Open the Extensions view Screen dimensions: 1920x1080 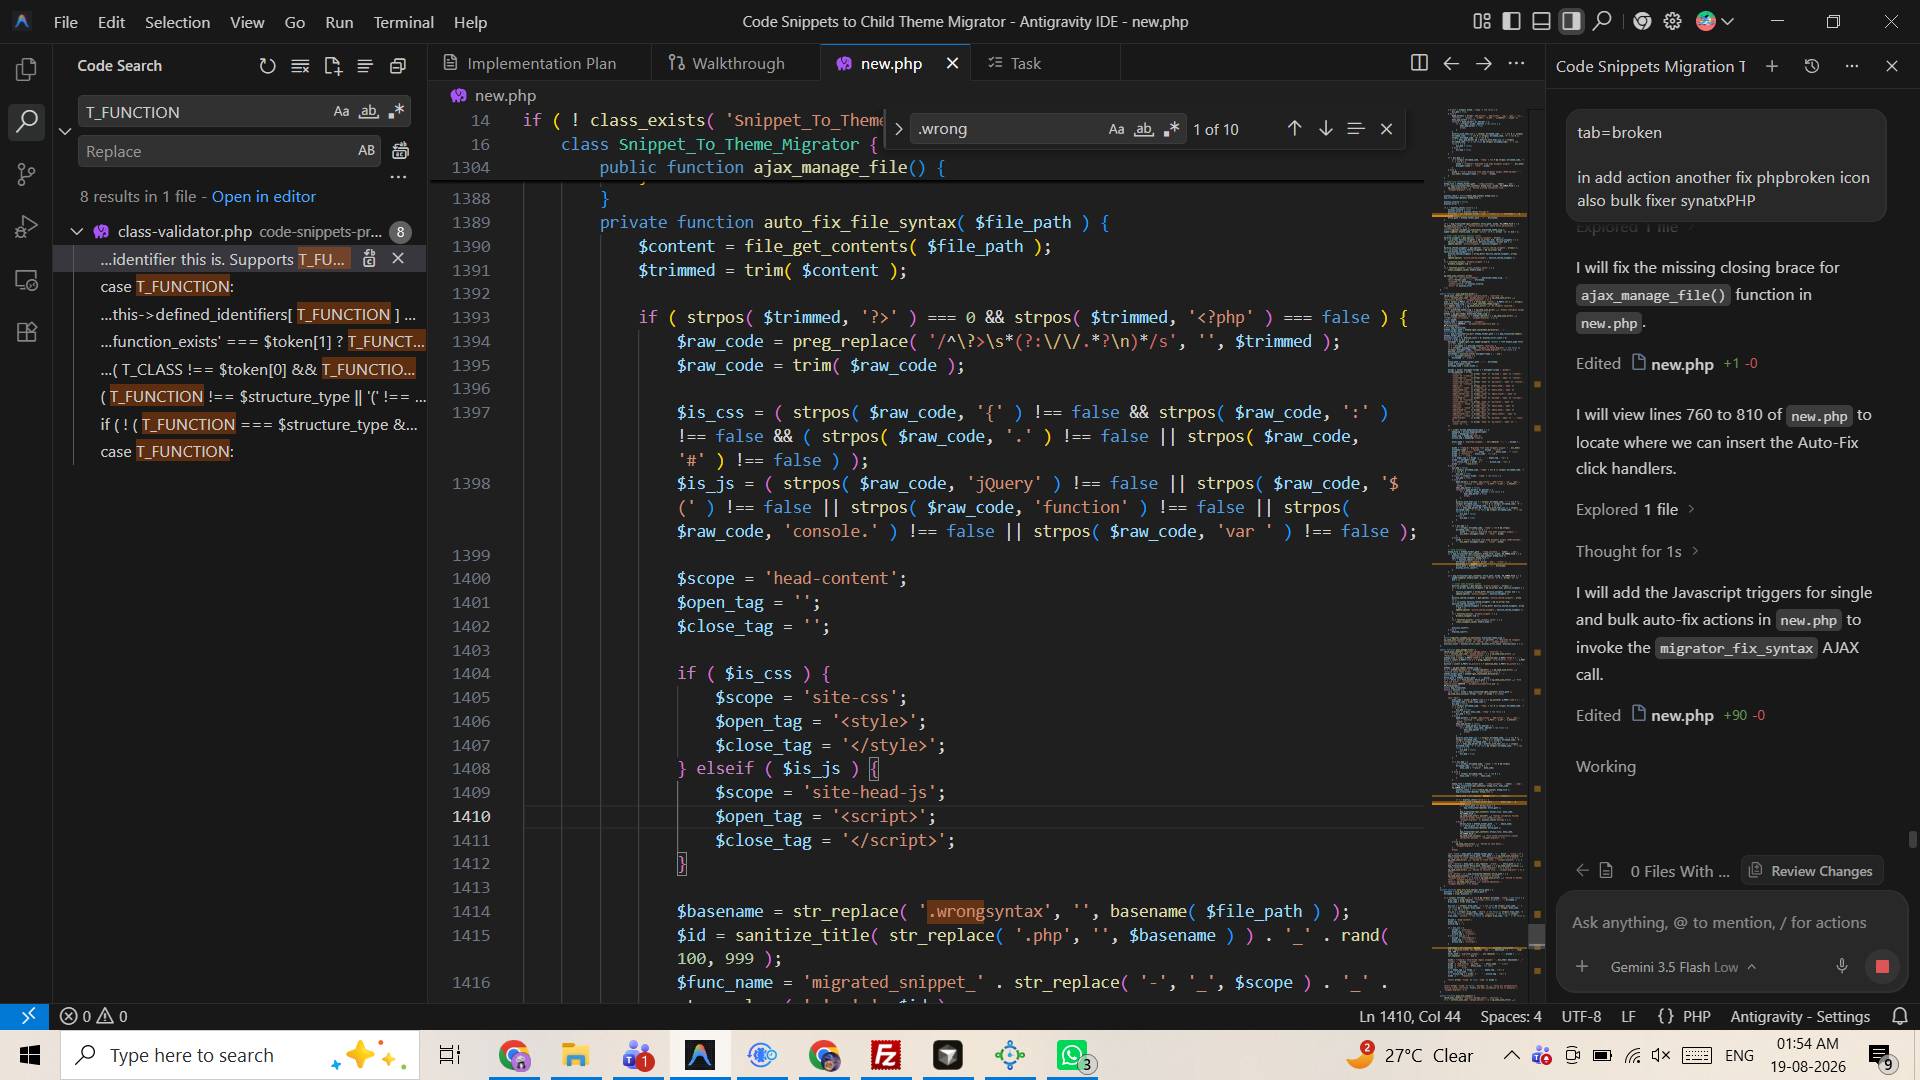27,332
